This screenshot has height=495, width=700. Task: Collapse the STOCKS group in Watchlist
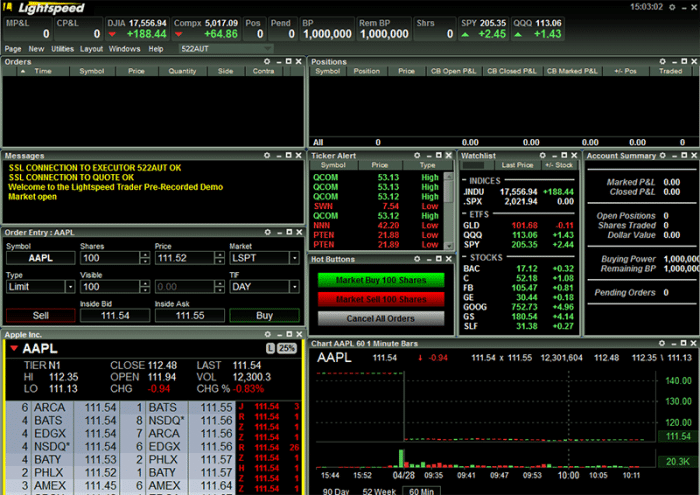465,258
